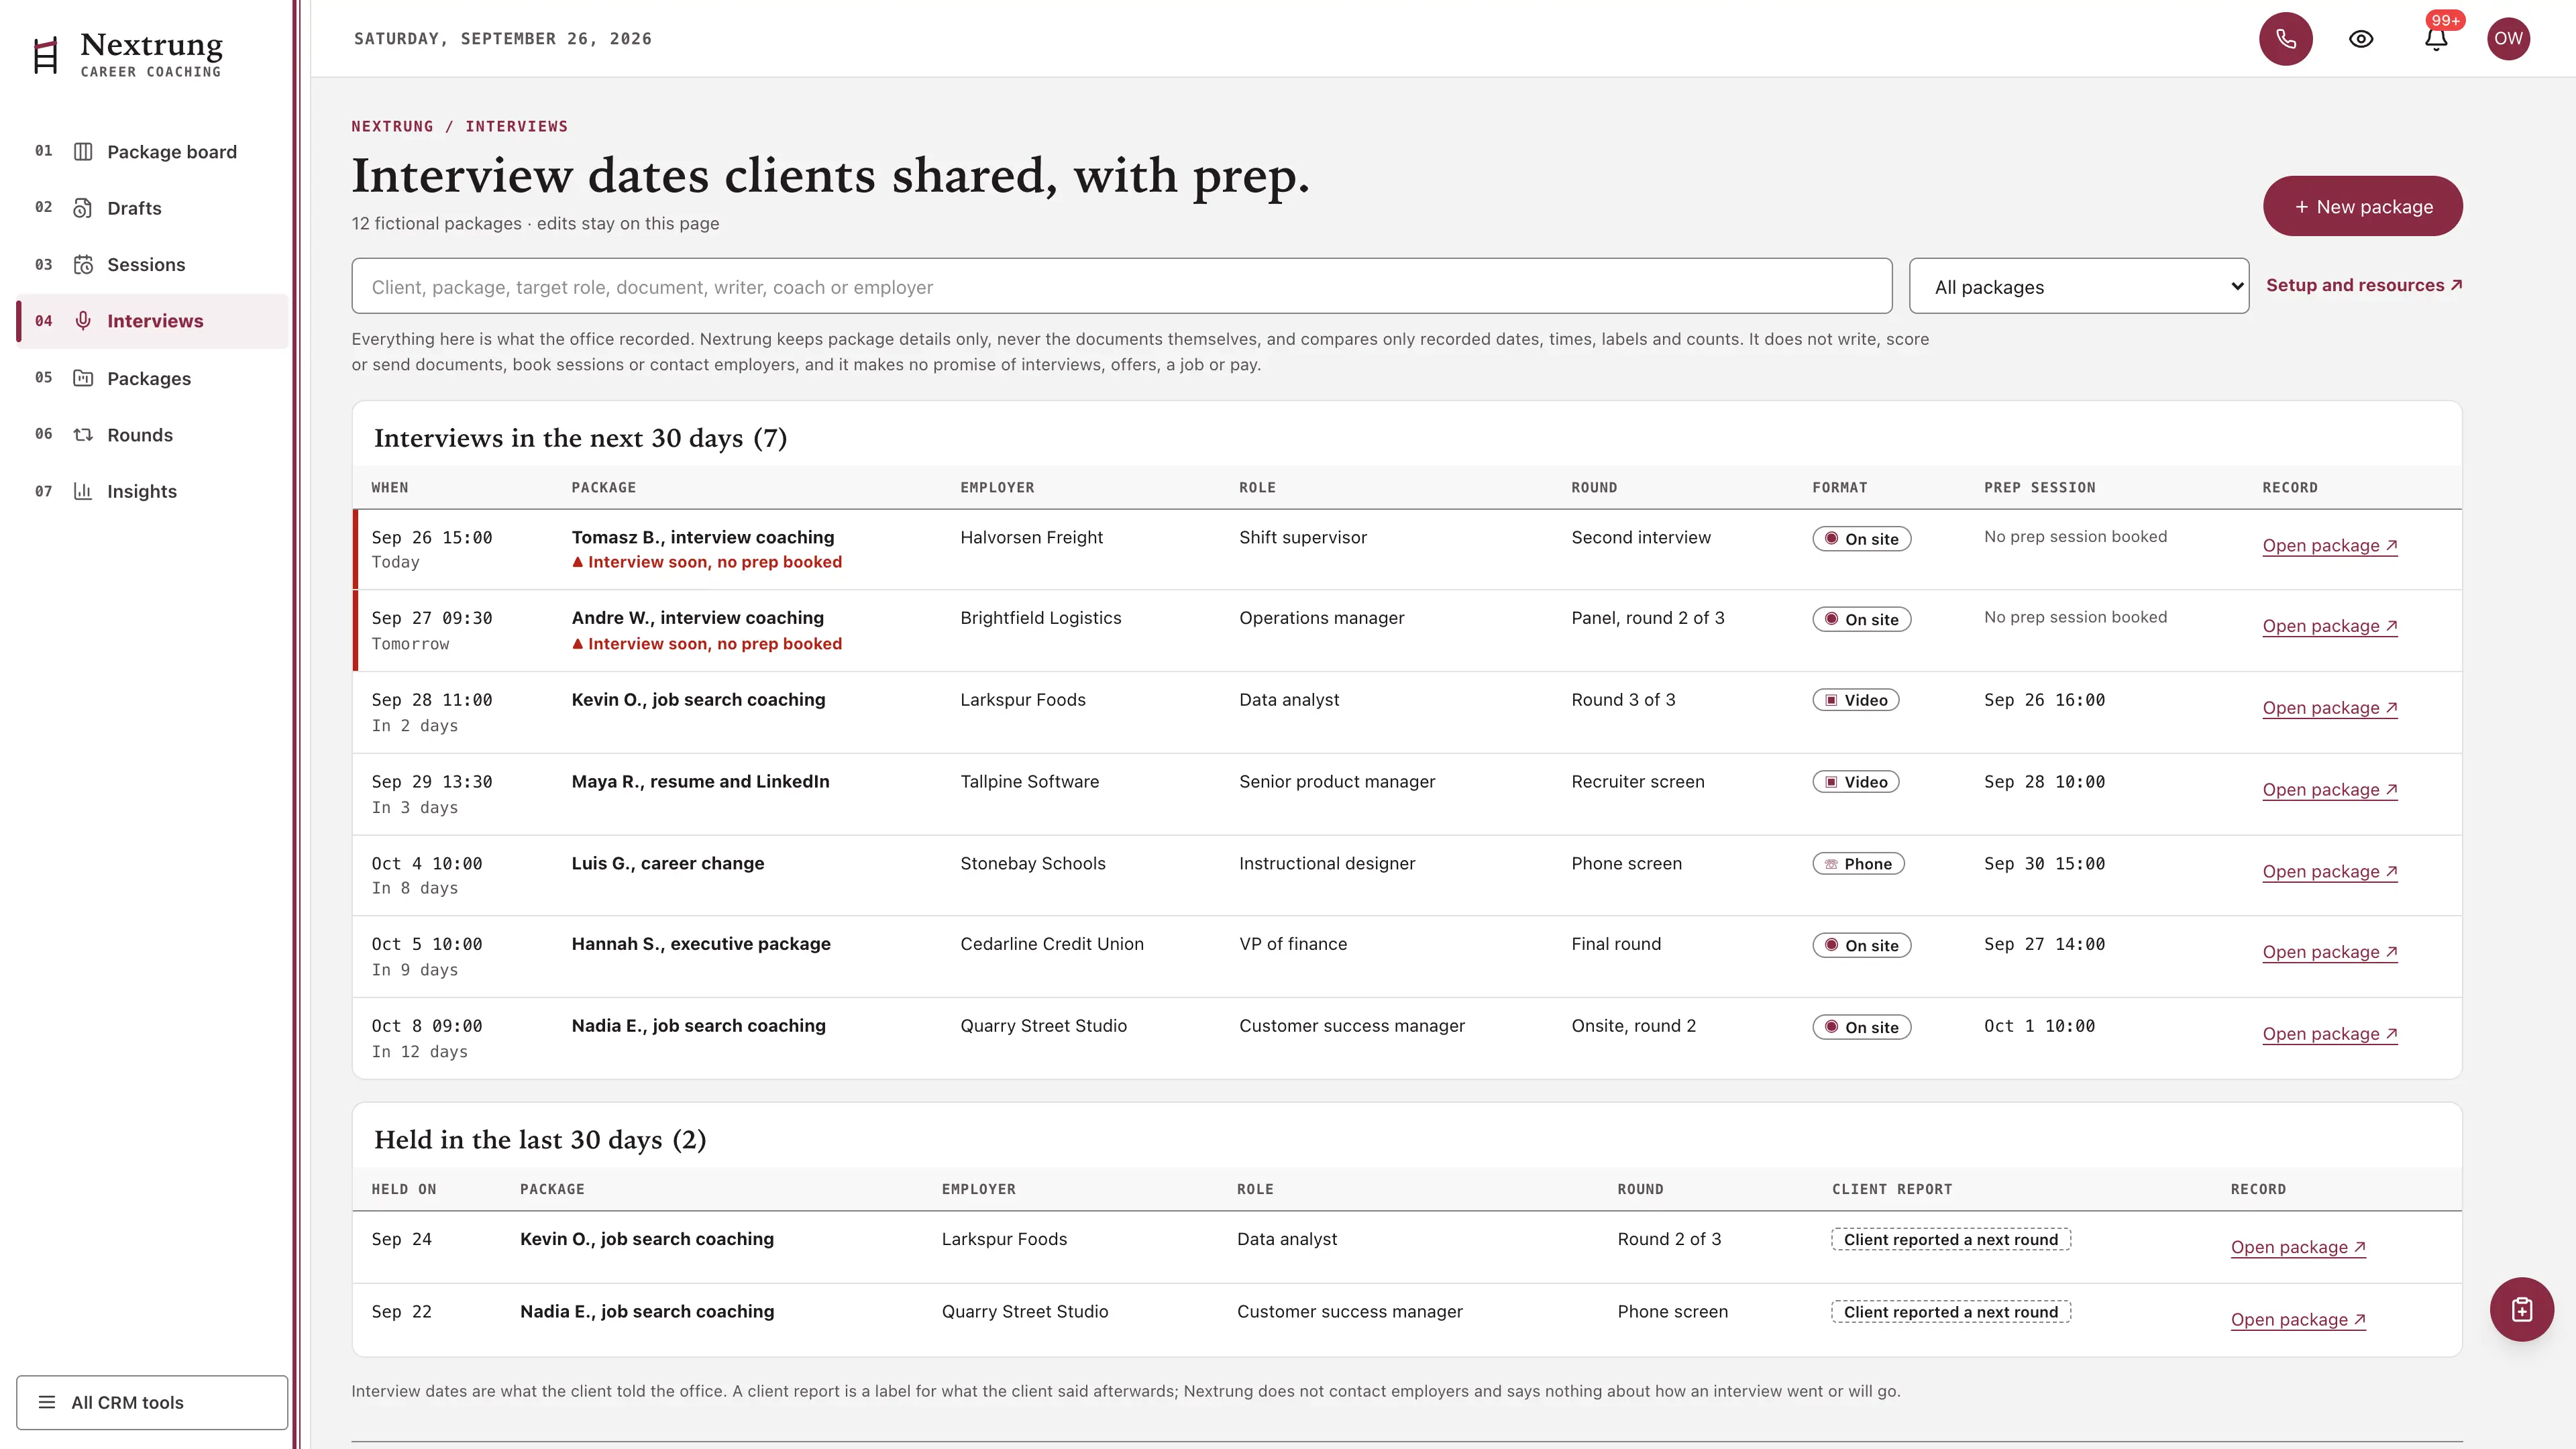Viewport: 2576px width, 1449px height.
Task: Click the New package button
Action: [x=2362, y=206]
